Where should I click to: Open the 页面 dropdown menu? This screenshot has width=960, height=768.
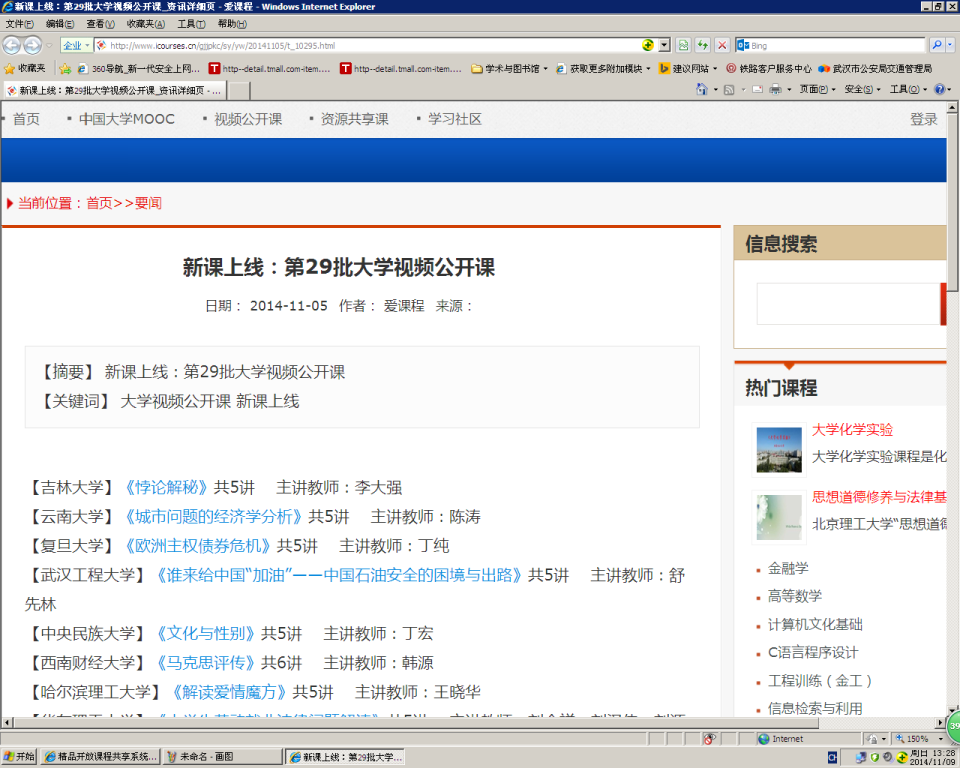812,89
